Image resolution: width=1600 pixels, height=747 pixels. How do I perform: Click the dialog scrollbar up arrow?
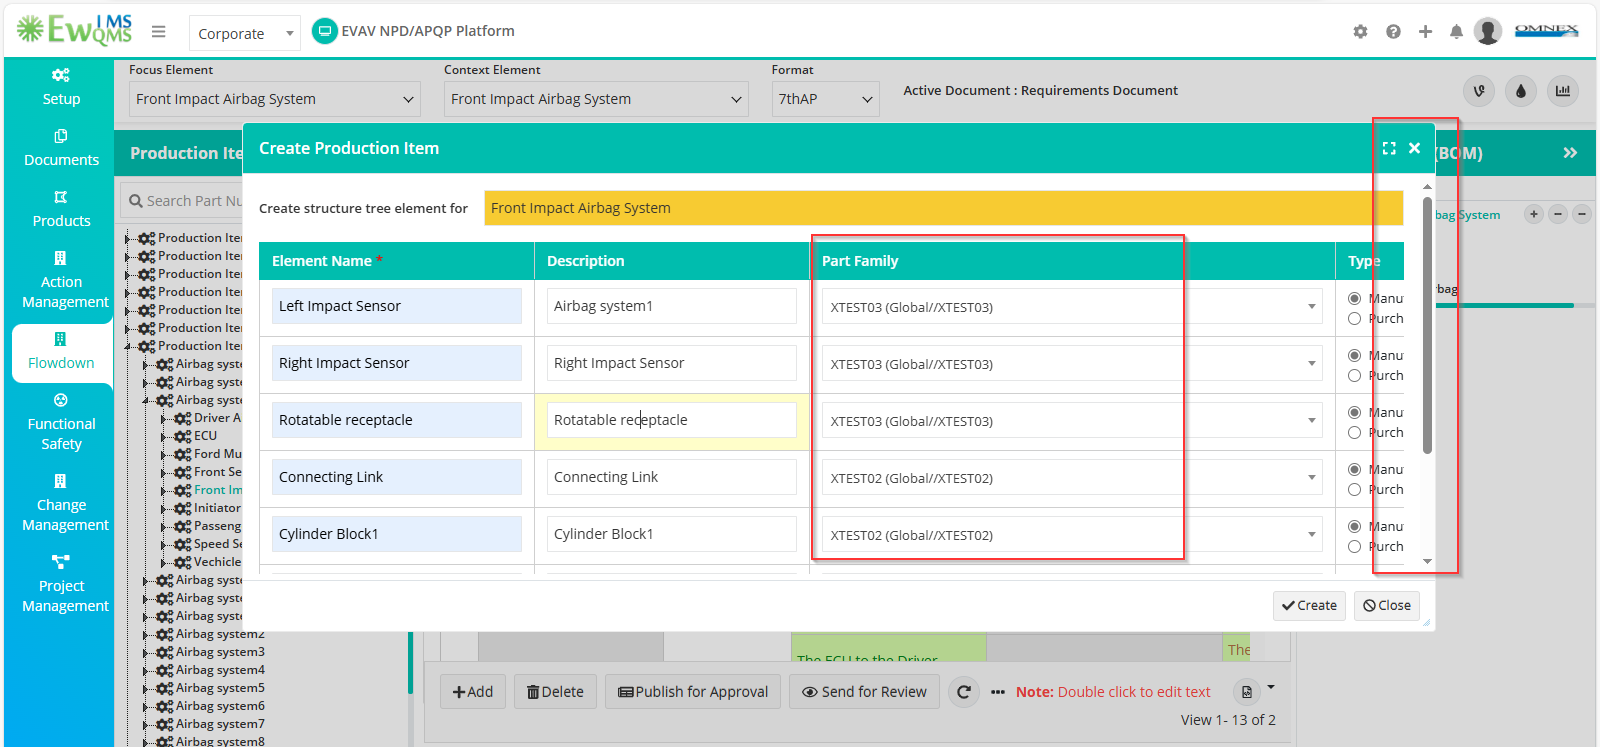point(1427,187)
